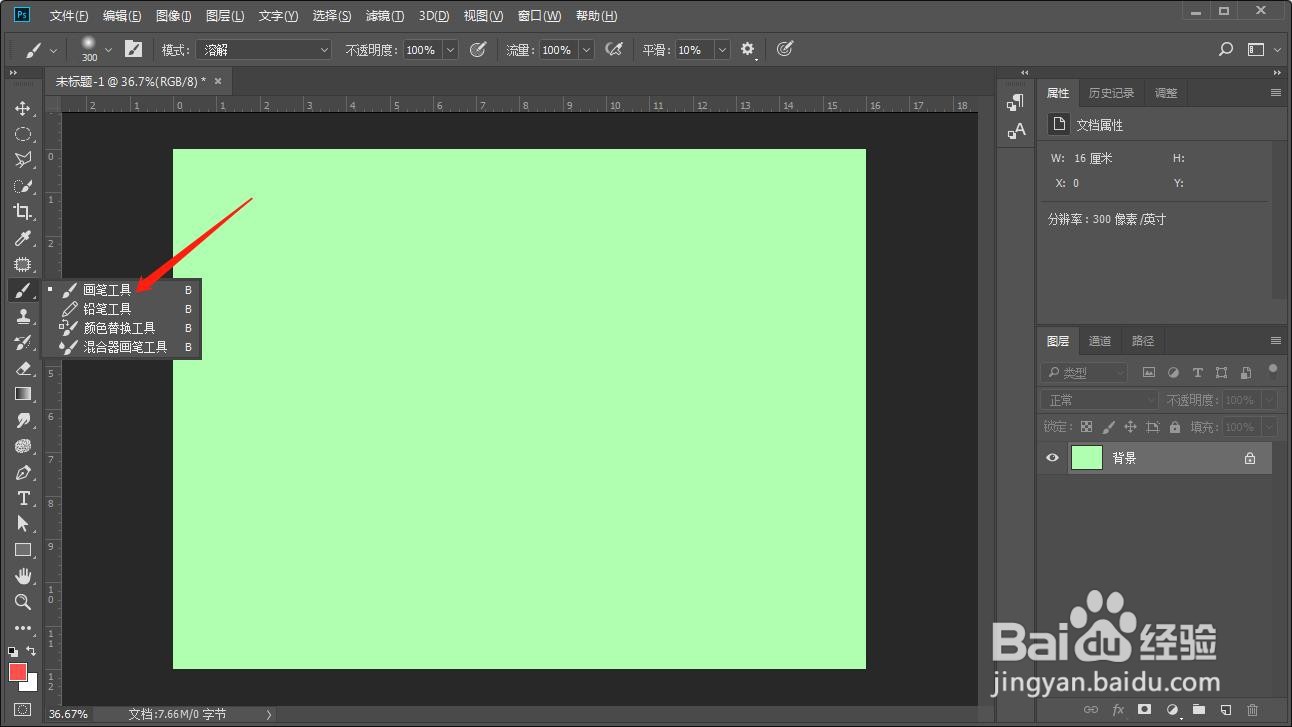Open the 图层 panel options menu

[1275, 341]
